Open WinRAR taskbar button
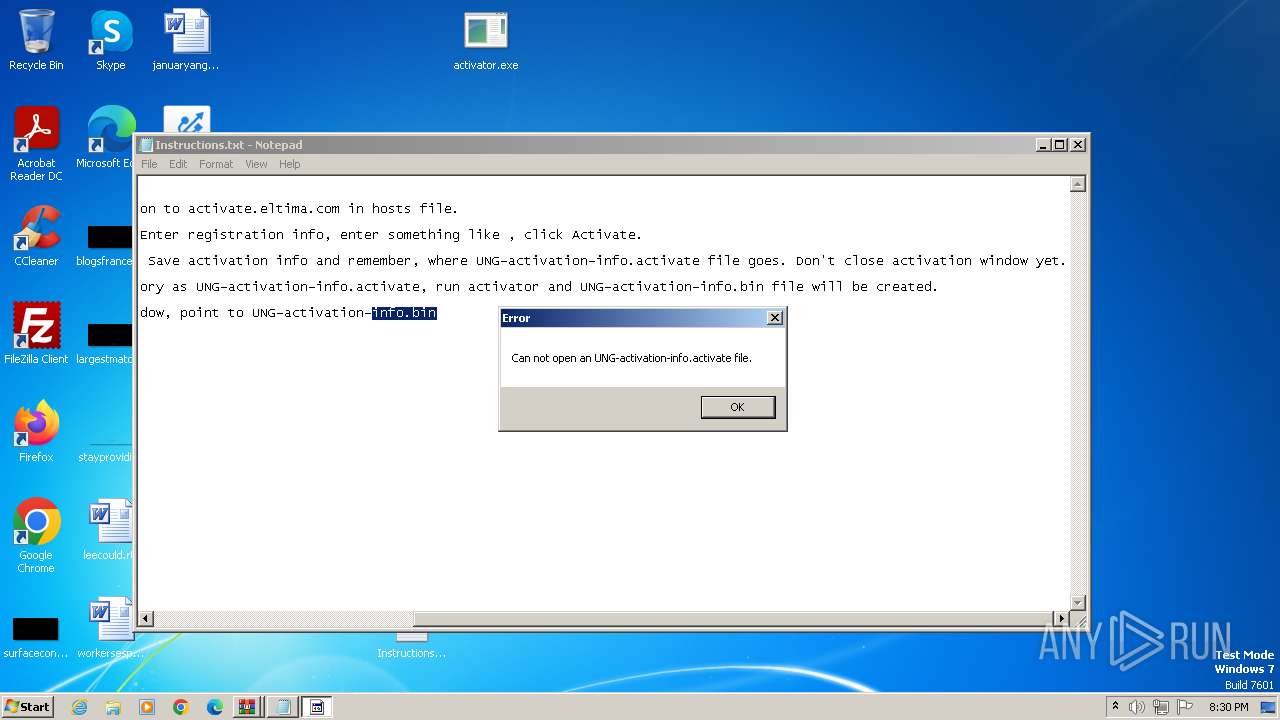1280x720 pixels. (249, 707)
